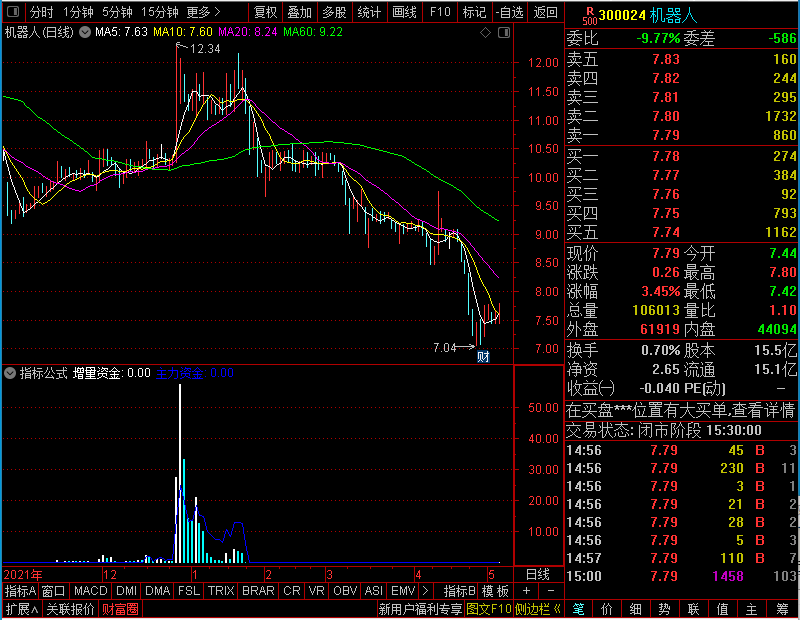Viewport: 800px width, 620px height.
Task: Click stock code 300024 title
Action: click(622, 15)
